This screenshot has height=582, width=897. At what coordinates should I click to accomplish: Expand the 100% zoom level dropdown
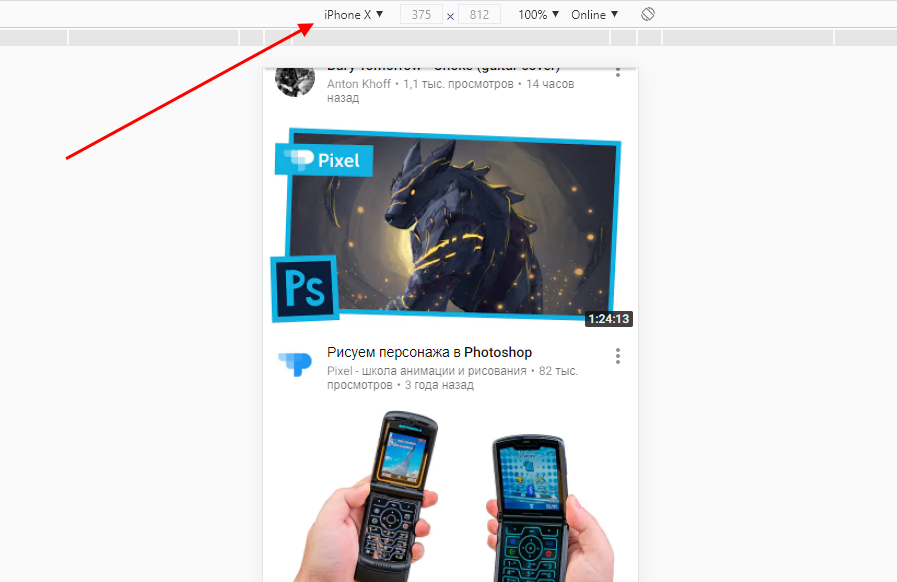(538, 15)
